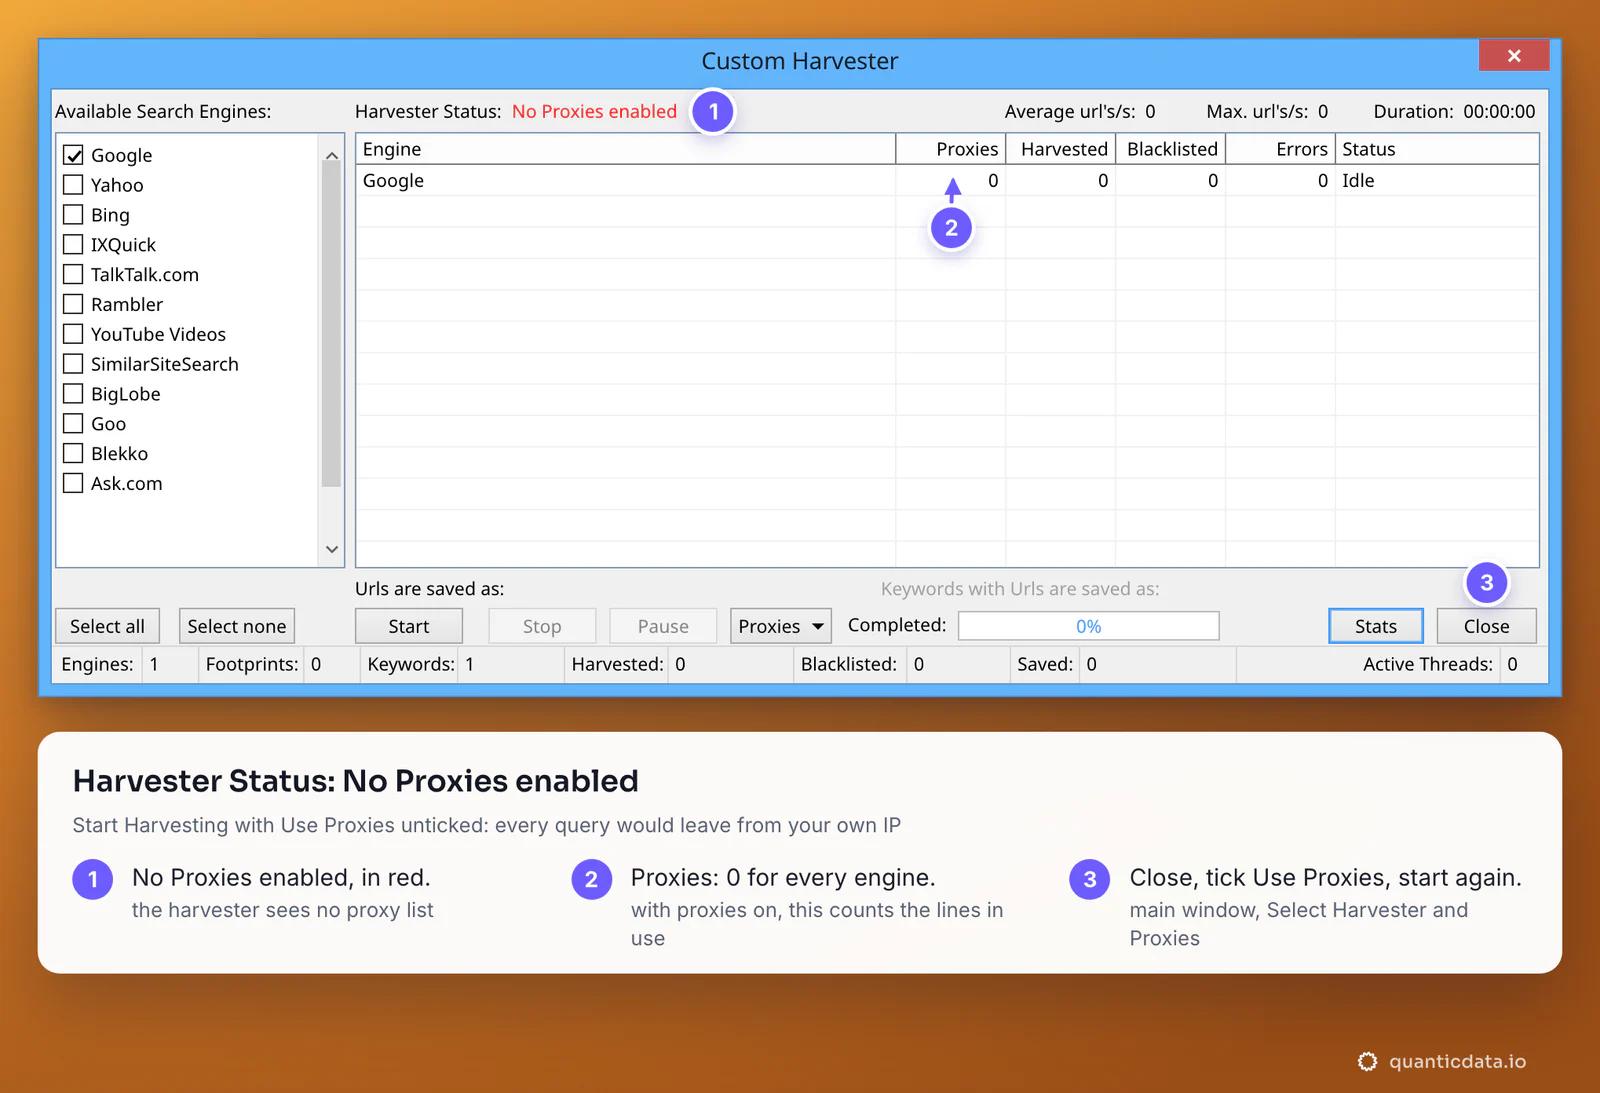The image size is (1600, 1093).
Task: Enable the Yahoo search engine checkbox
Action: [x=73, y=185]
